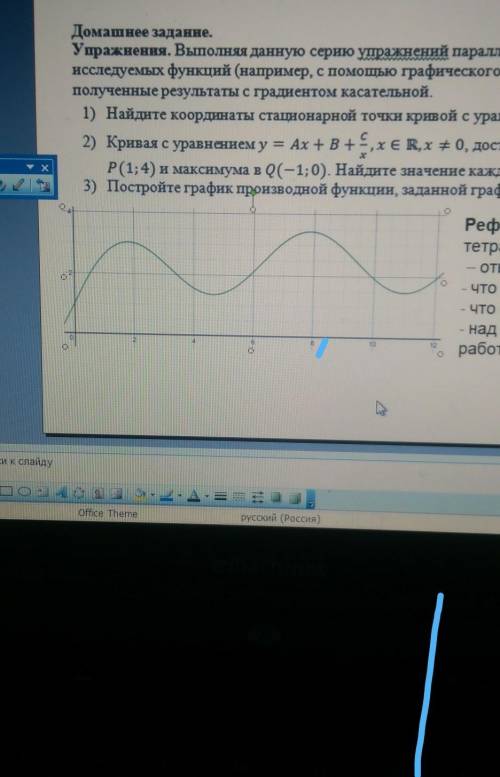
Task: Insert WordArt from drawing toolbar
Action: [x=61, y=493]
